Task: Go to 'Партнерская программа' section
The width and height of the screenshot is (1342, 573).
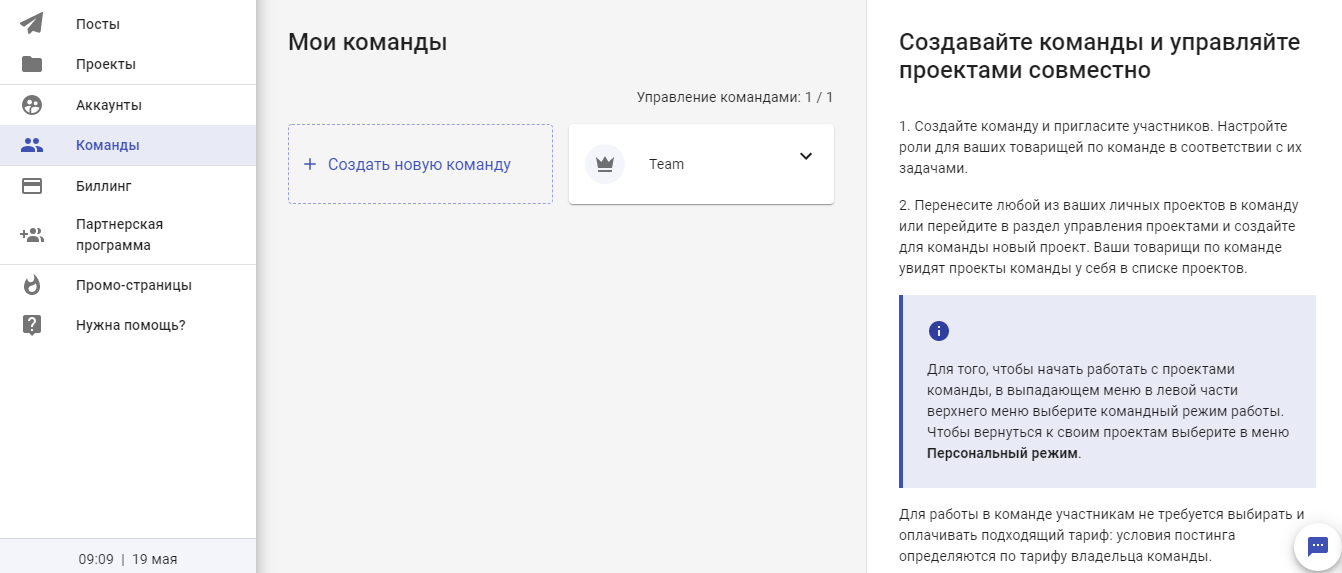Action: click(119, 235)
